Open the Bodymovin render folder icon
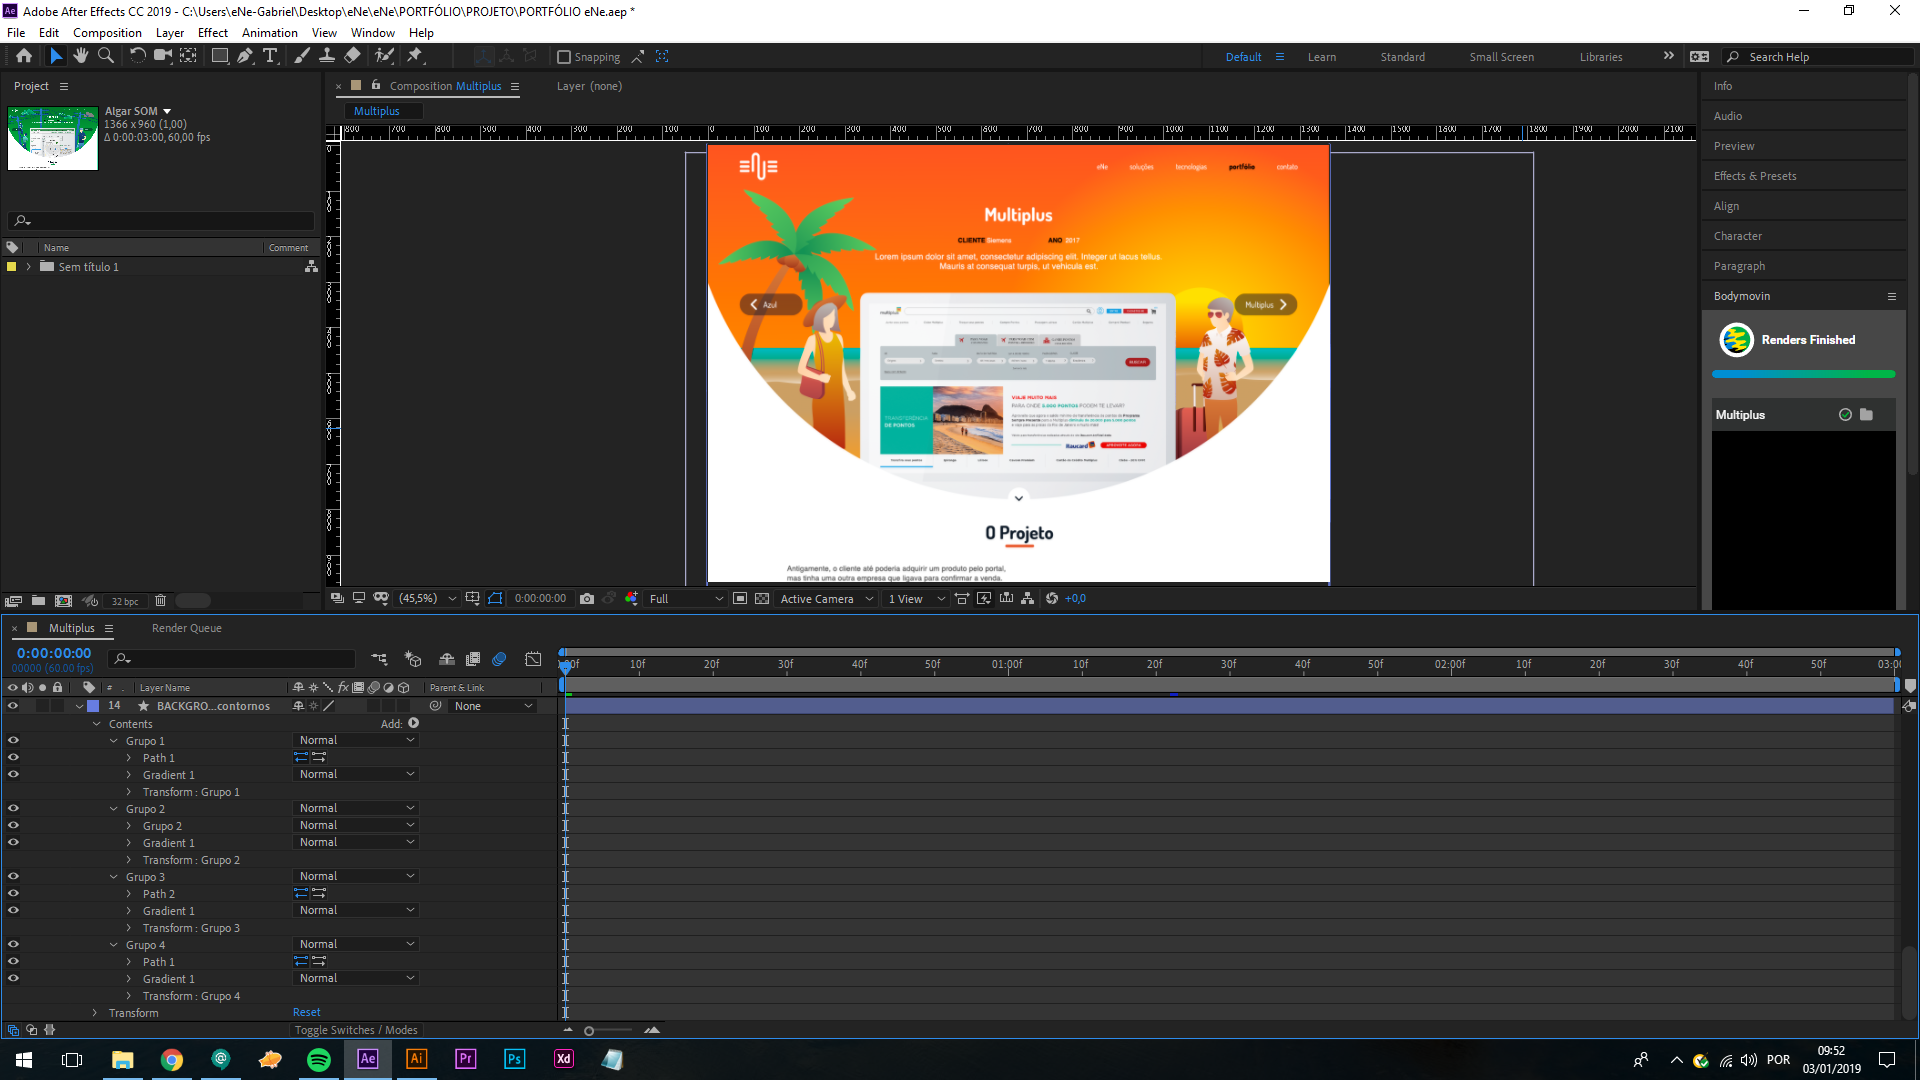The height and width of the screenshot is (1080, 1920). click(1866, 415)
